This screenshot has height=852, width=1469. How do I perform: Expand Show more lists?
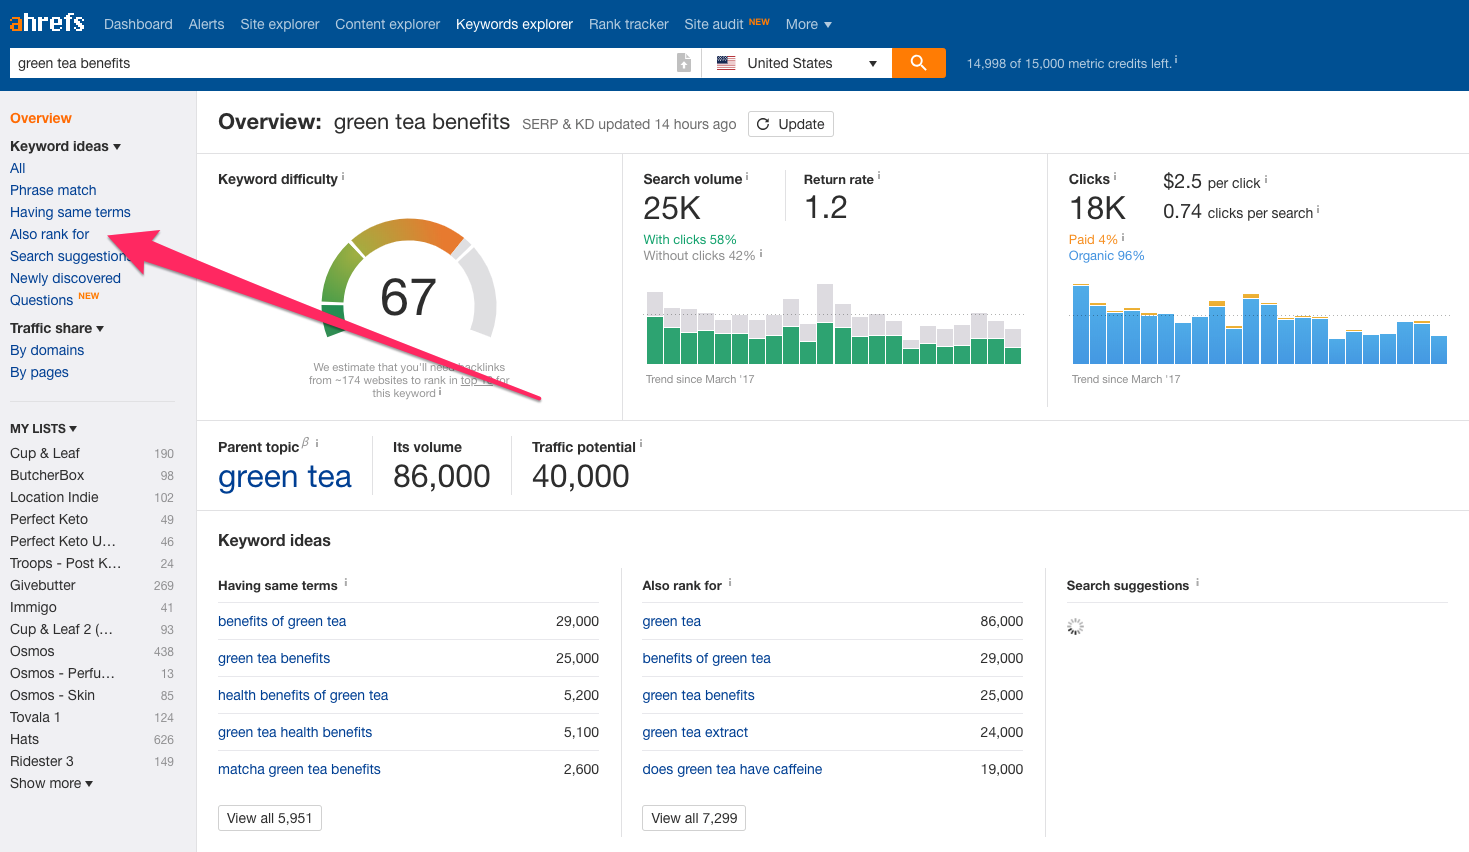[x=51, y=783]
